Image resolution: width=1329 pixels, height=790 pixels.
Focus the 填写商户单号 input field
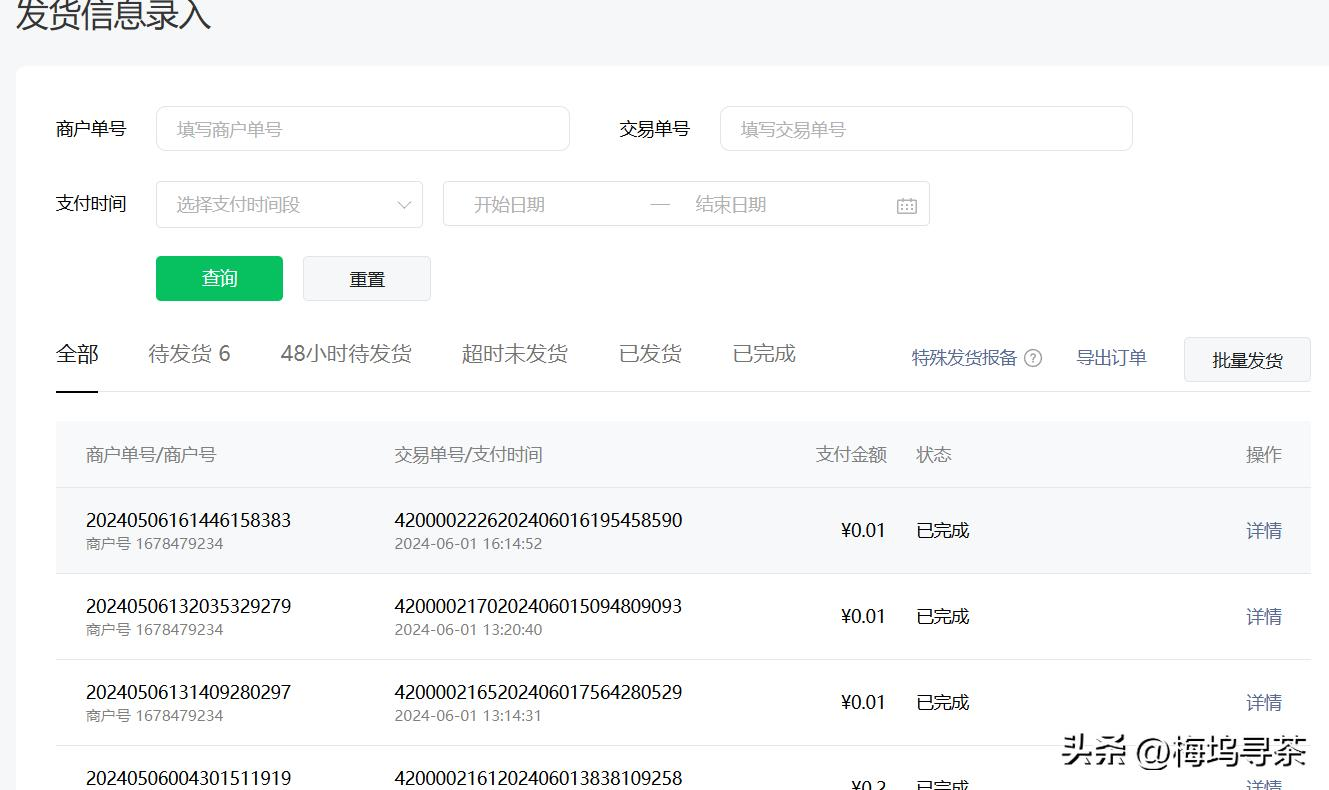(362, 129)
